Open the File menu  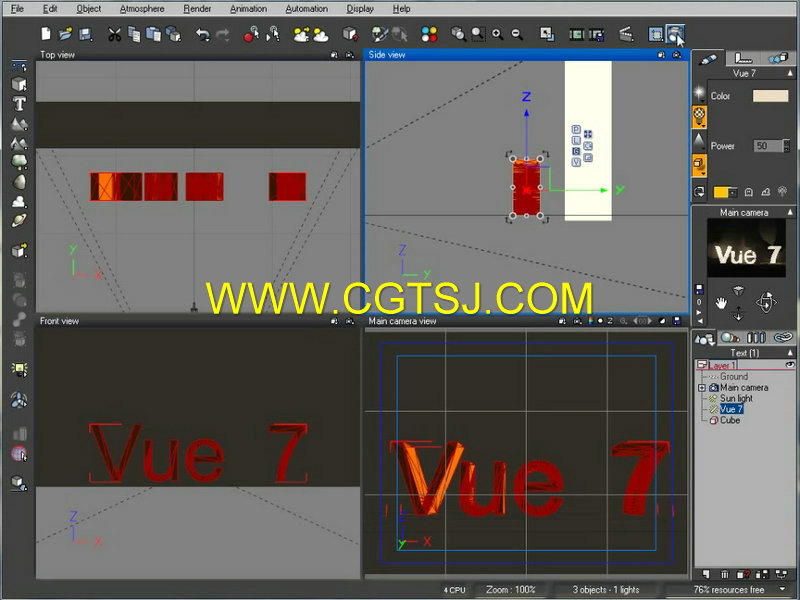pyautogui.click(x=17, y=9)
